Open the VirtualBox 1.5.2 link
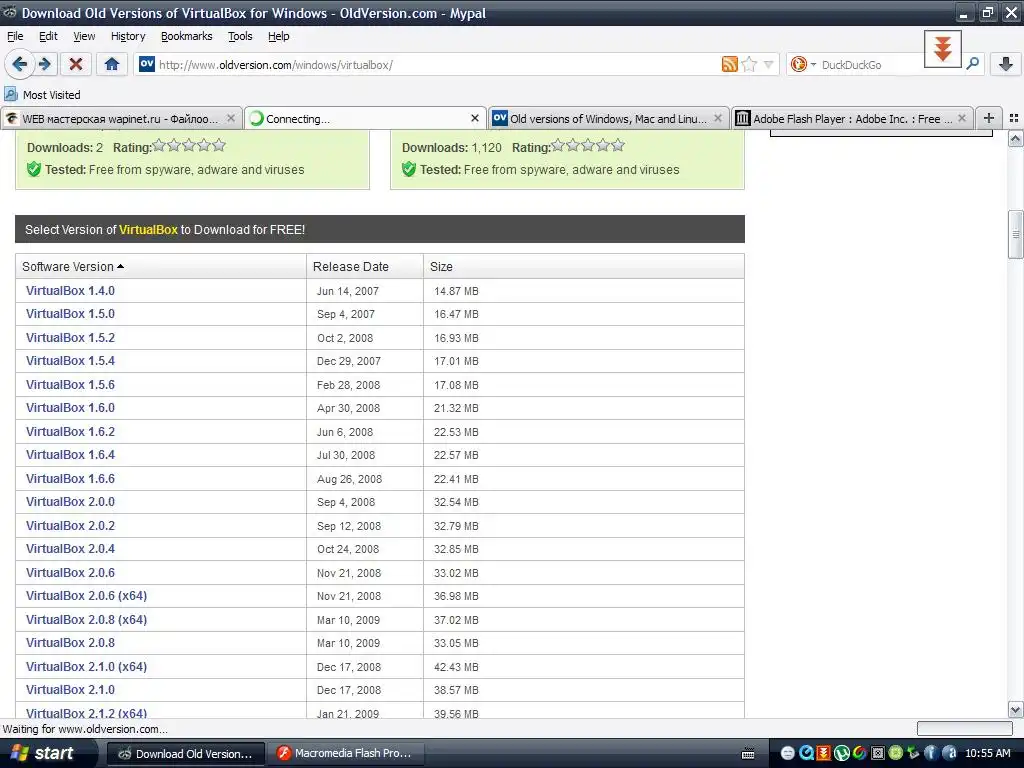1024x768 pixels. [x=71, y=338]
